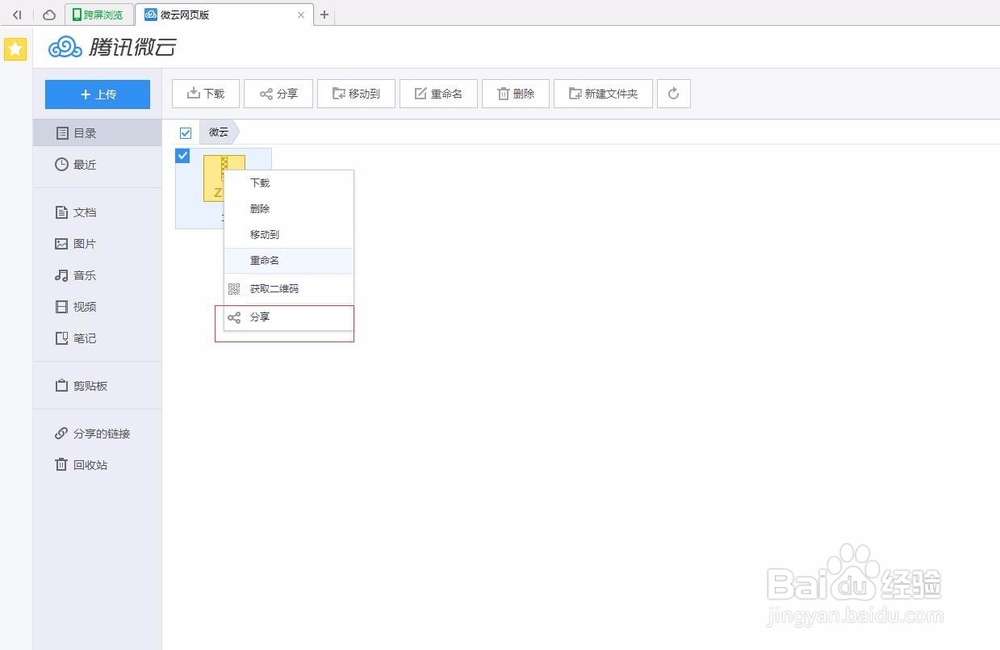The height and width of the screenshot is (650, 1000).
Task: Choose 移动到 in the context menu
Action: pos(289,235)
